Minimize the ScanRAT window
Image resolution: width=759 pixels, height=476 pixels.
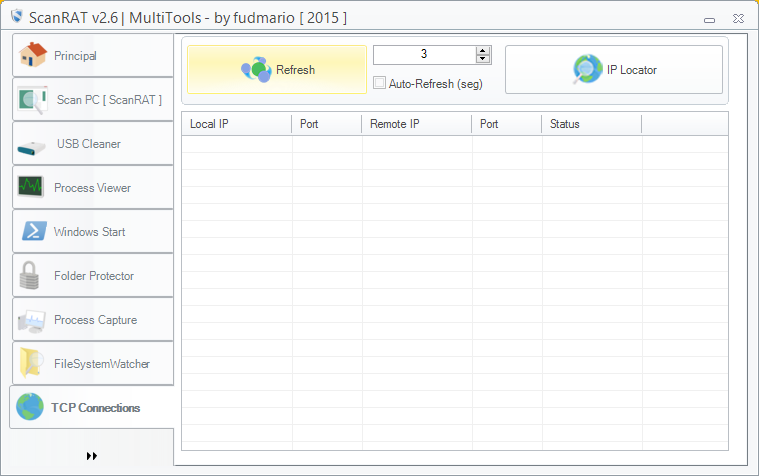click(710, 19)
